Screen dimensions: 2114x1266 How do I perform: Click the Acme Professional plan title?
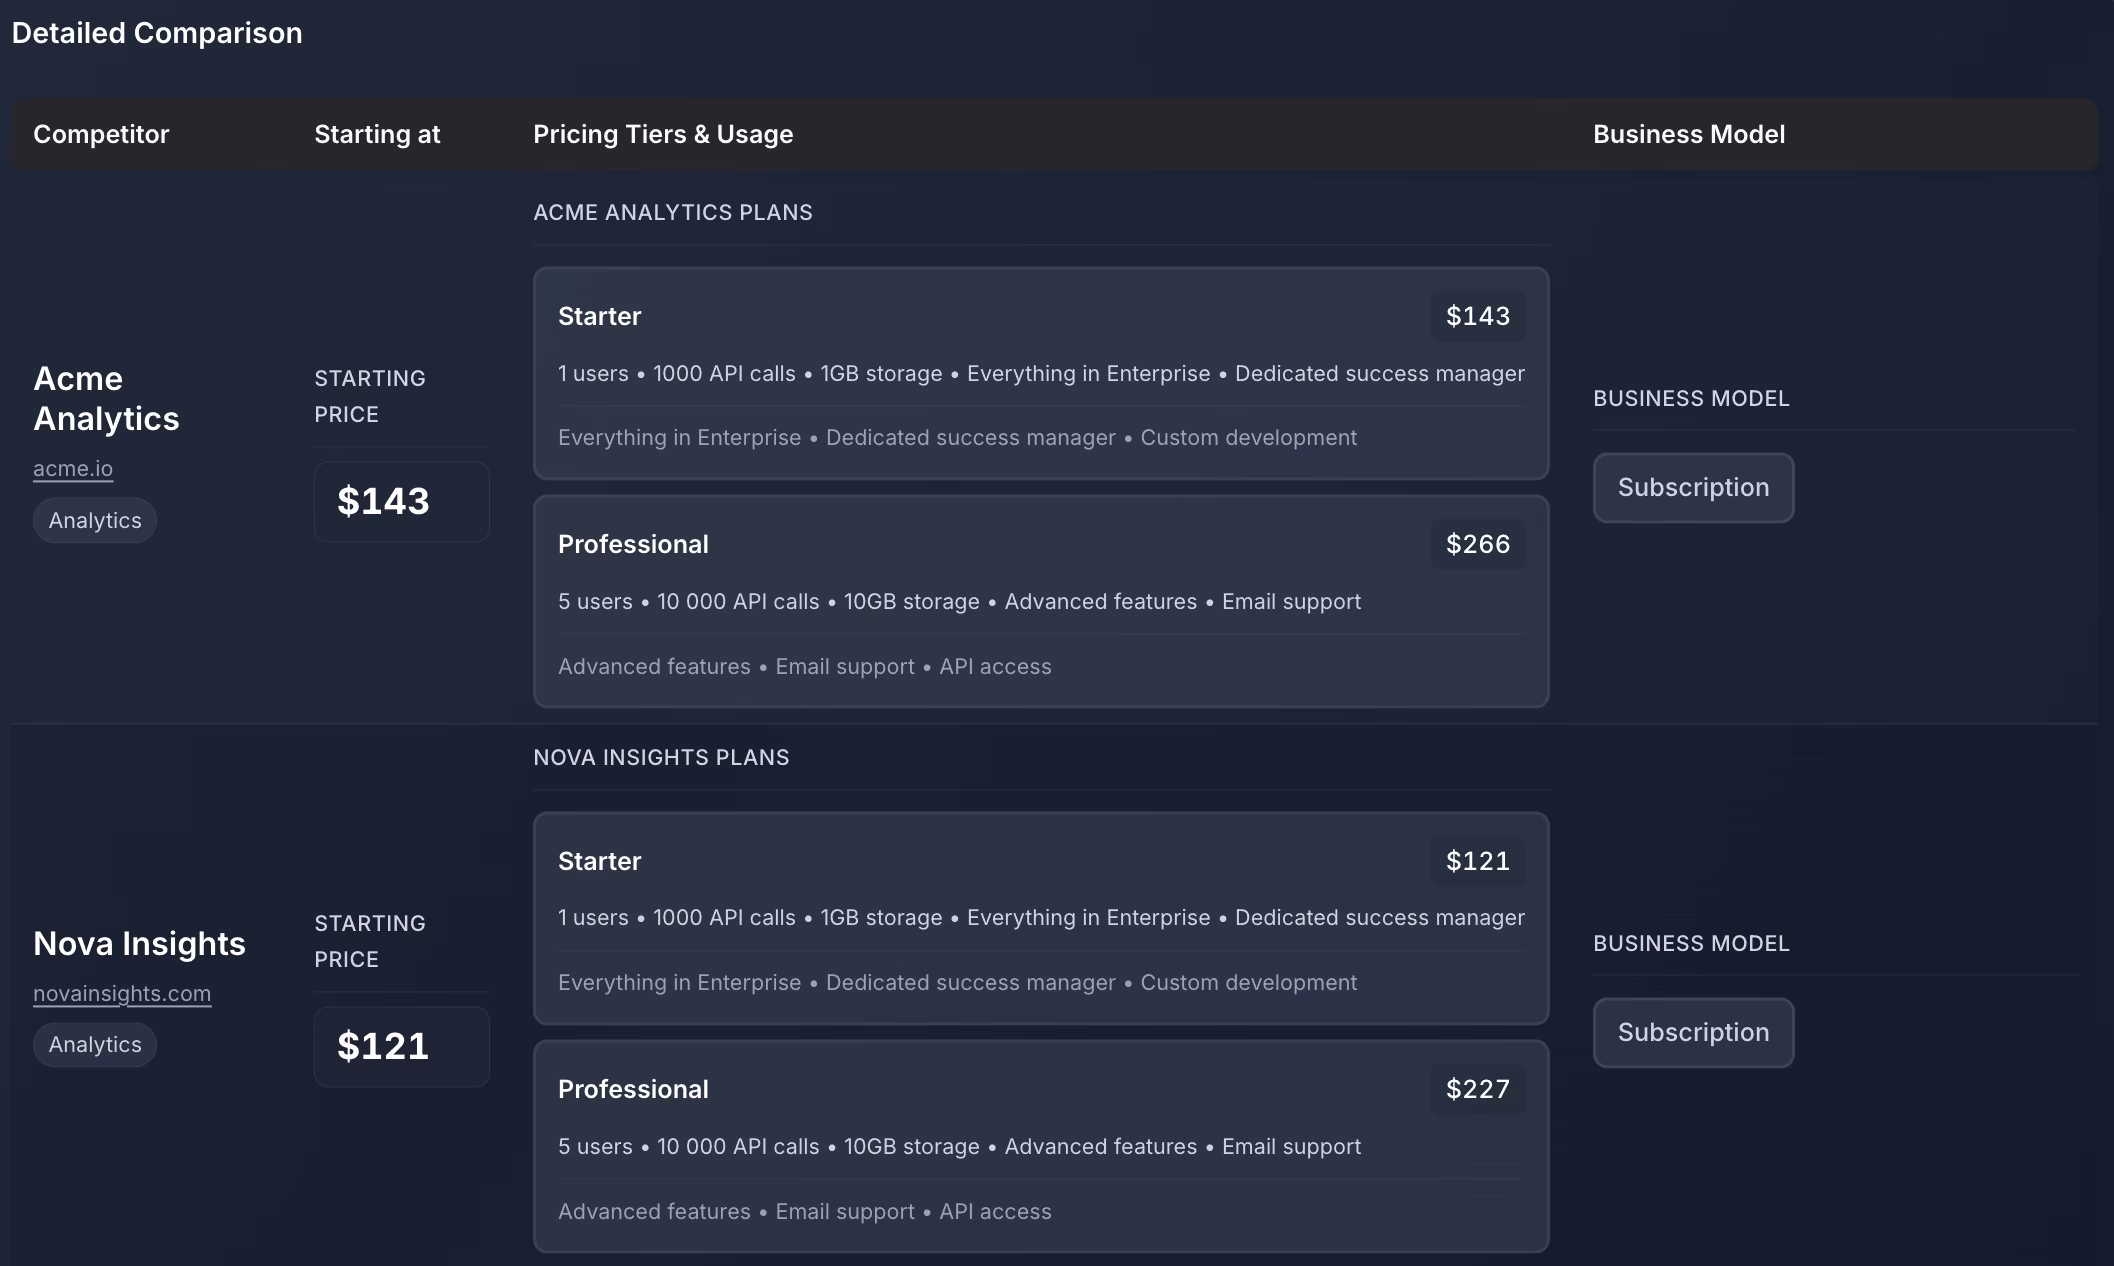pyautogui.click(x=633, y=544)
